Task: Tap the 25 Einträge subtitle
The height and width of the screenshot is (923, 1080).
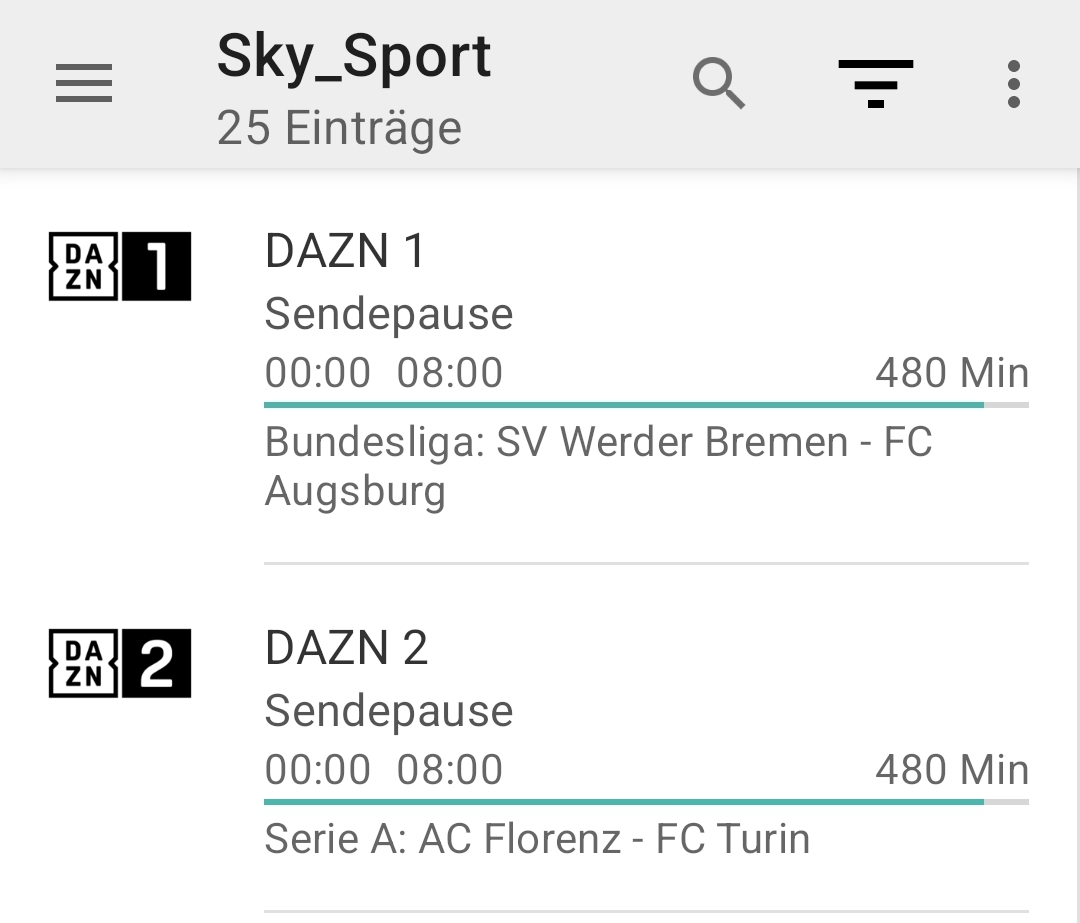Action: pyautogui.click(x=339, y=128)
